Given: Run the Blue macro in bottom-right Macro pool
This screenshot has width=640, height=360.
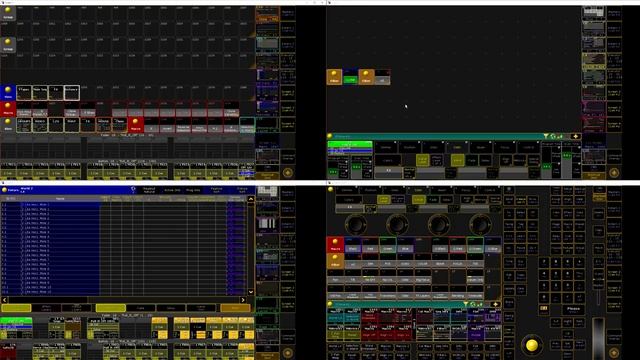Looking at the screenshot, I should tap(405, 245).
